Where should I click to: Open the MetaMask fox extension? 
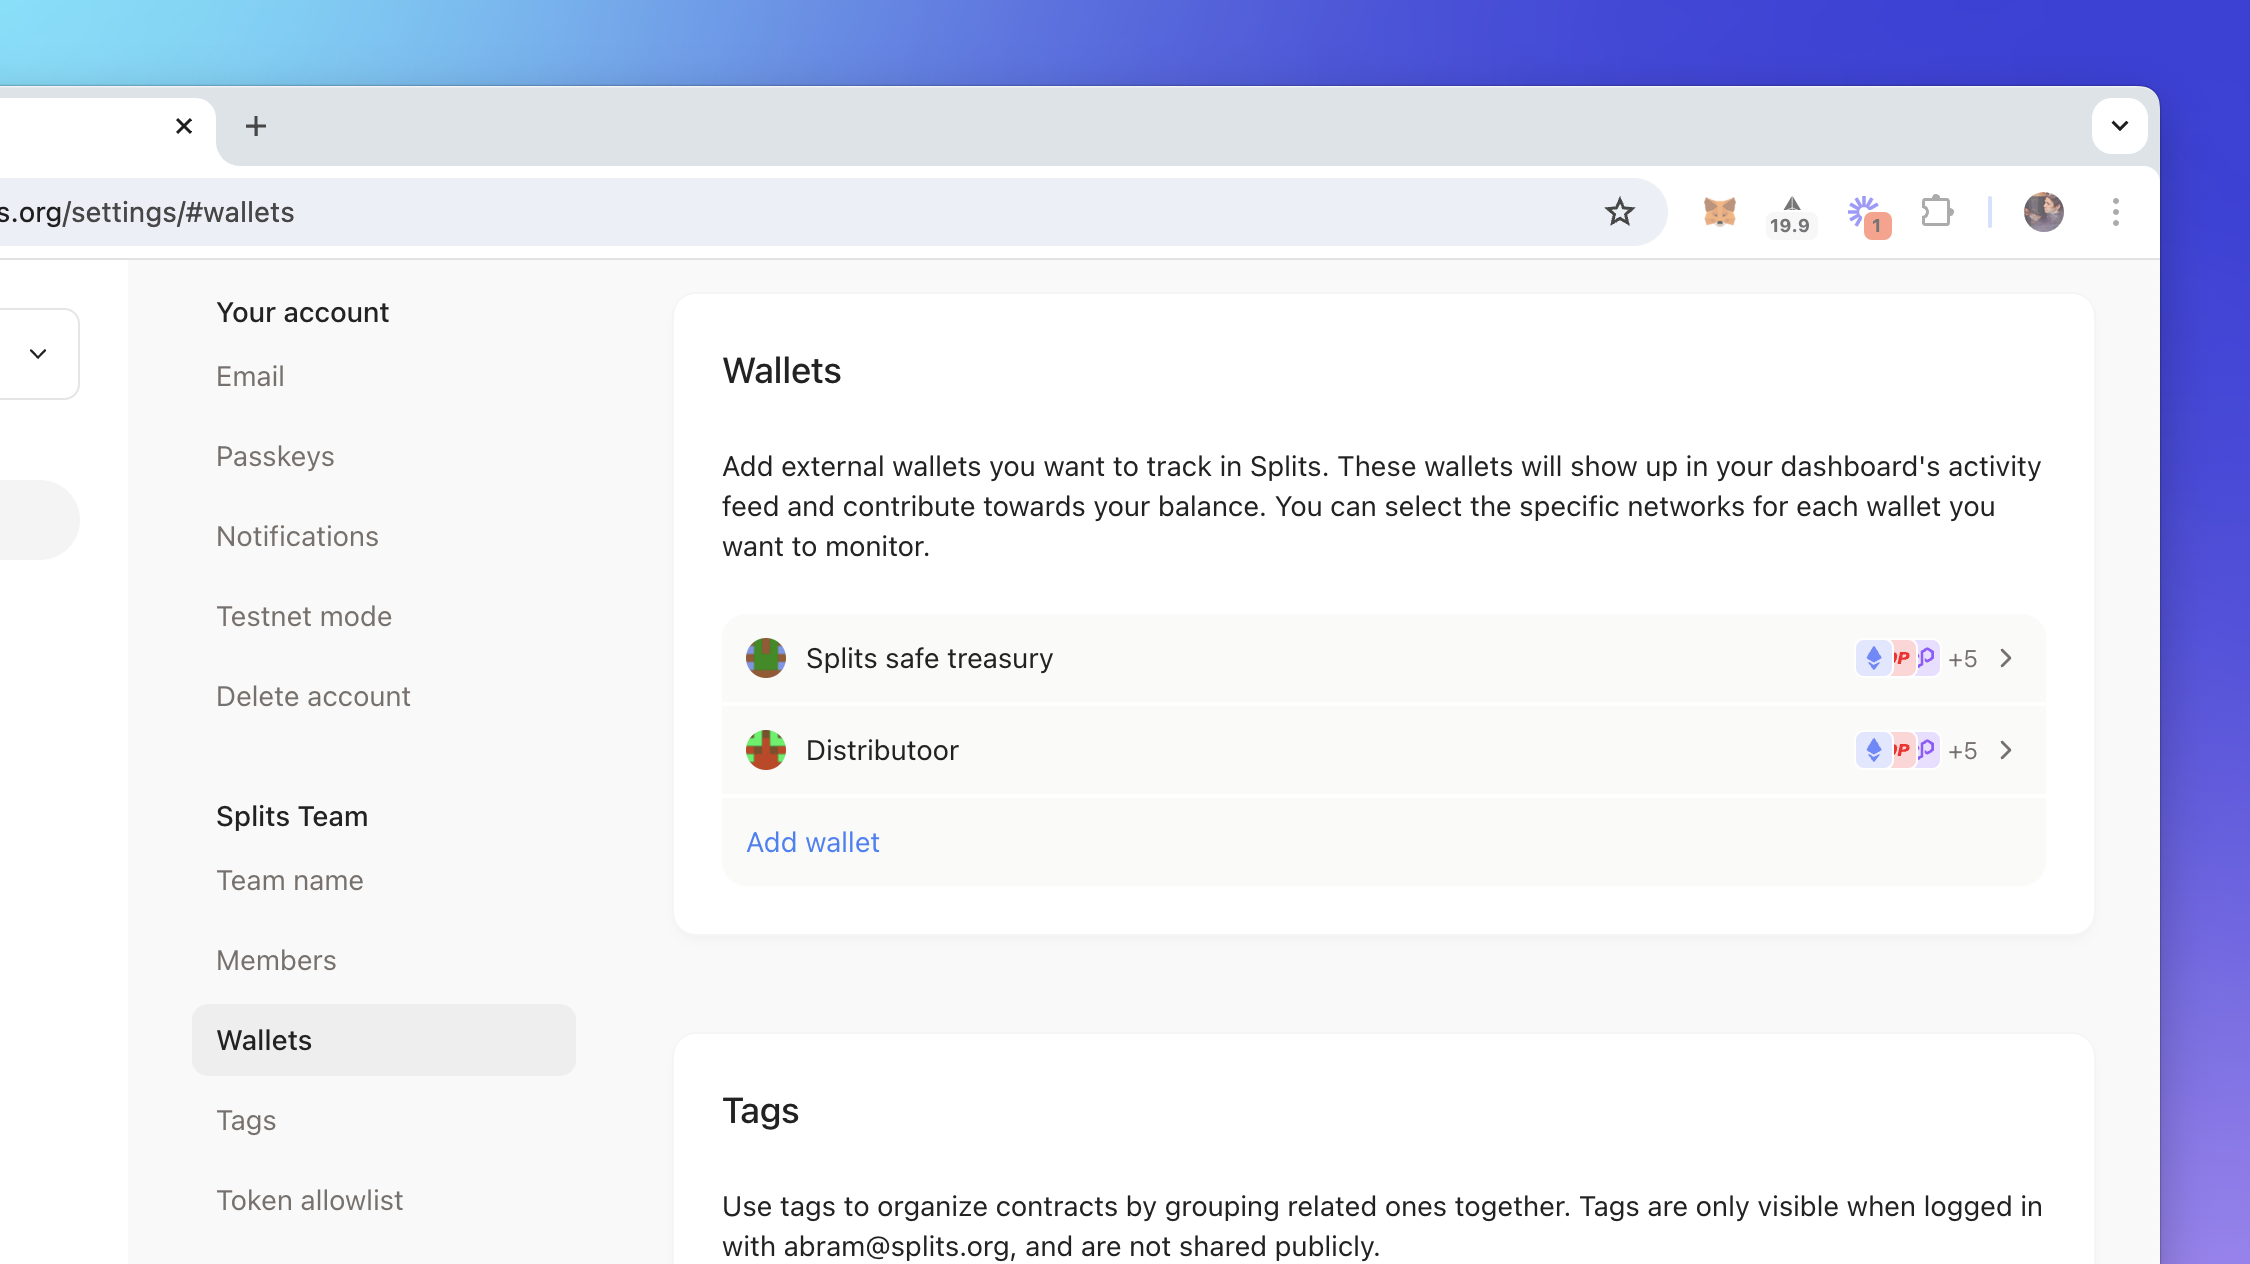[x=1719, y=212]
